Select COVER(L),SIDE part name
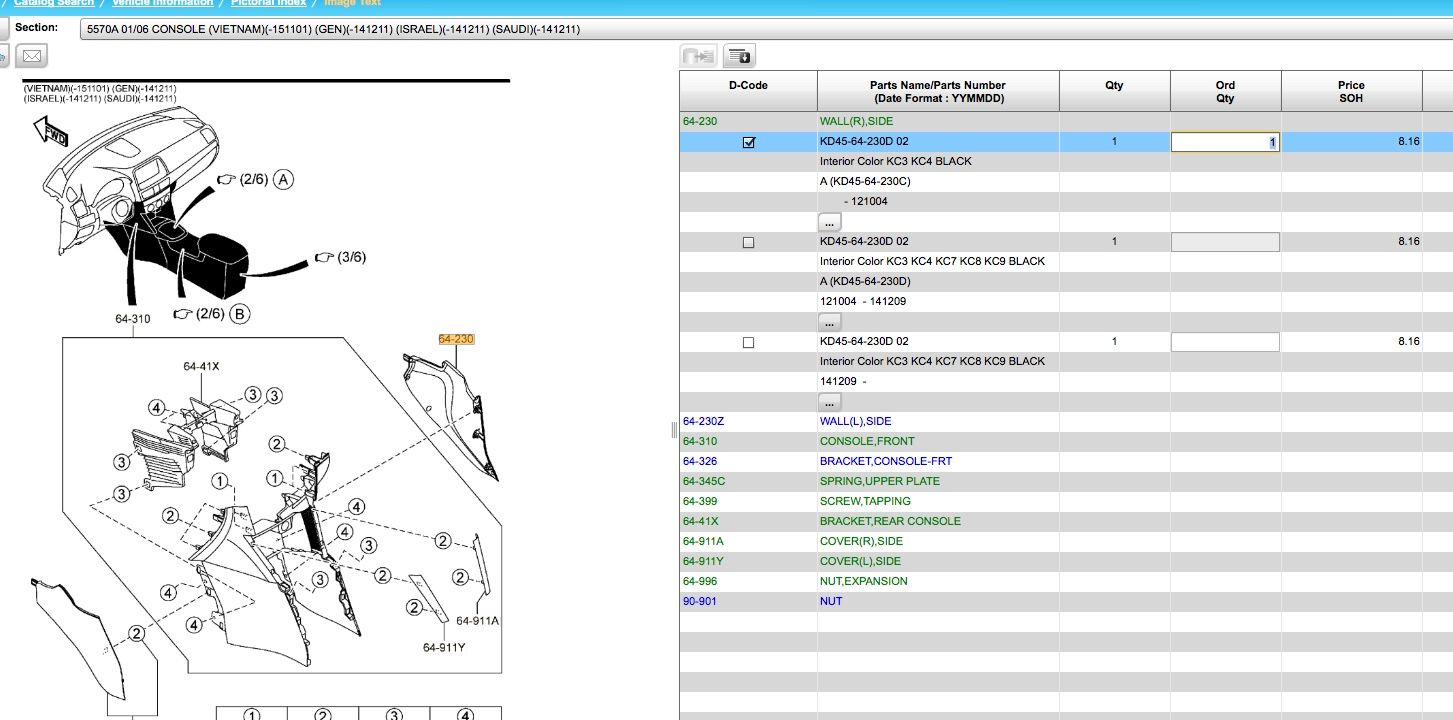 pyautogui.click(x=860, y=561)
